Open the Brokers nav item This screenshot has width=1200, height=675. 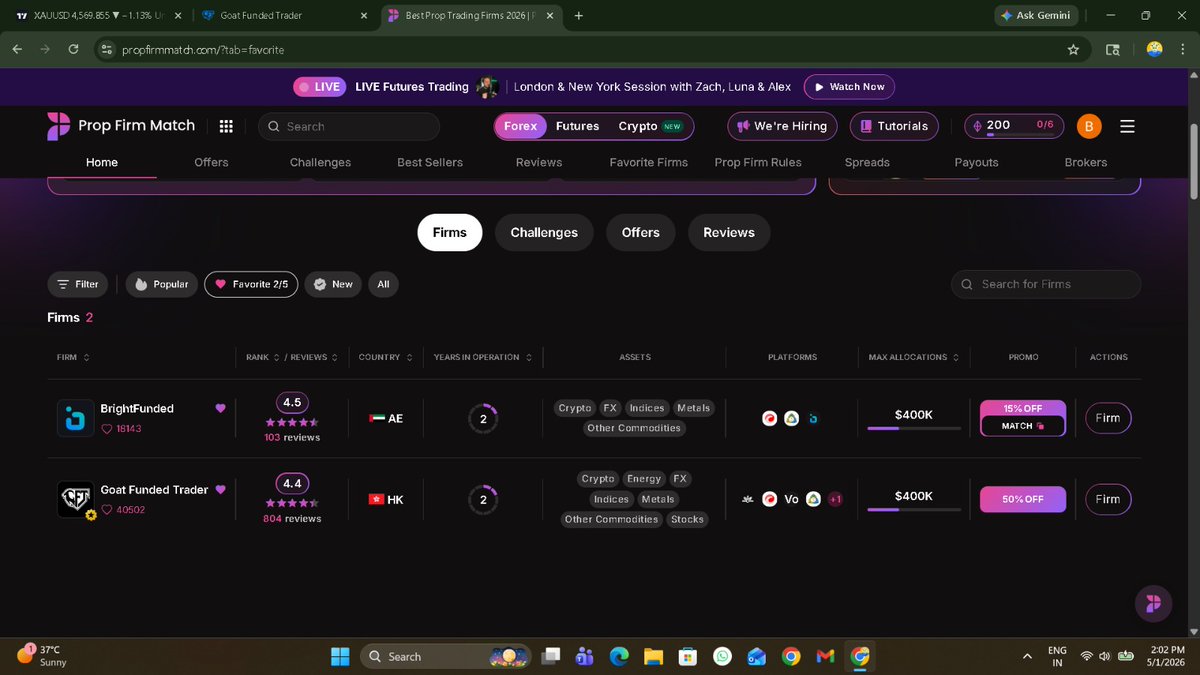1086,162
